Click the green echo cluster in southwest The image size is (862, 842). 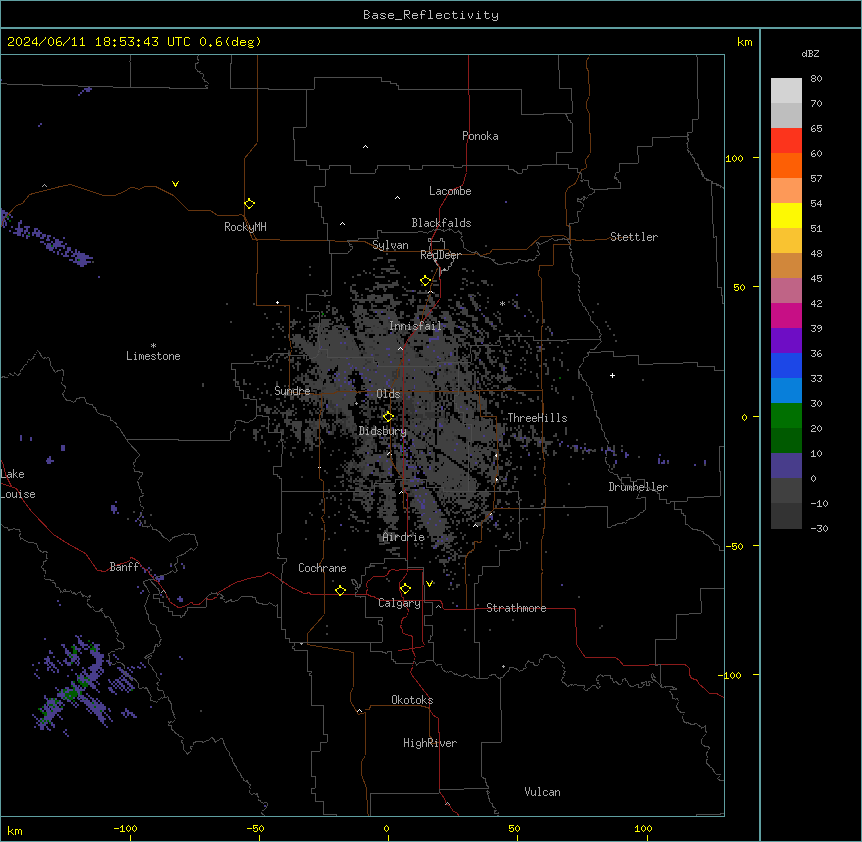(x=70, y=693)
